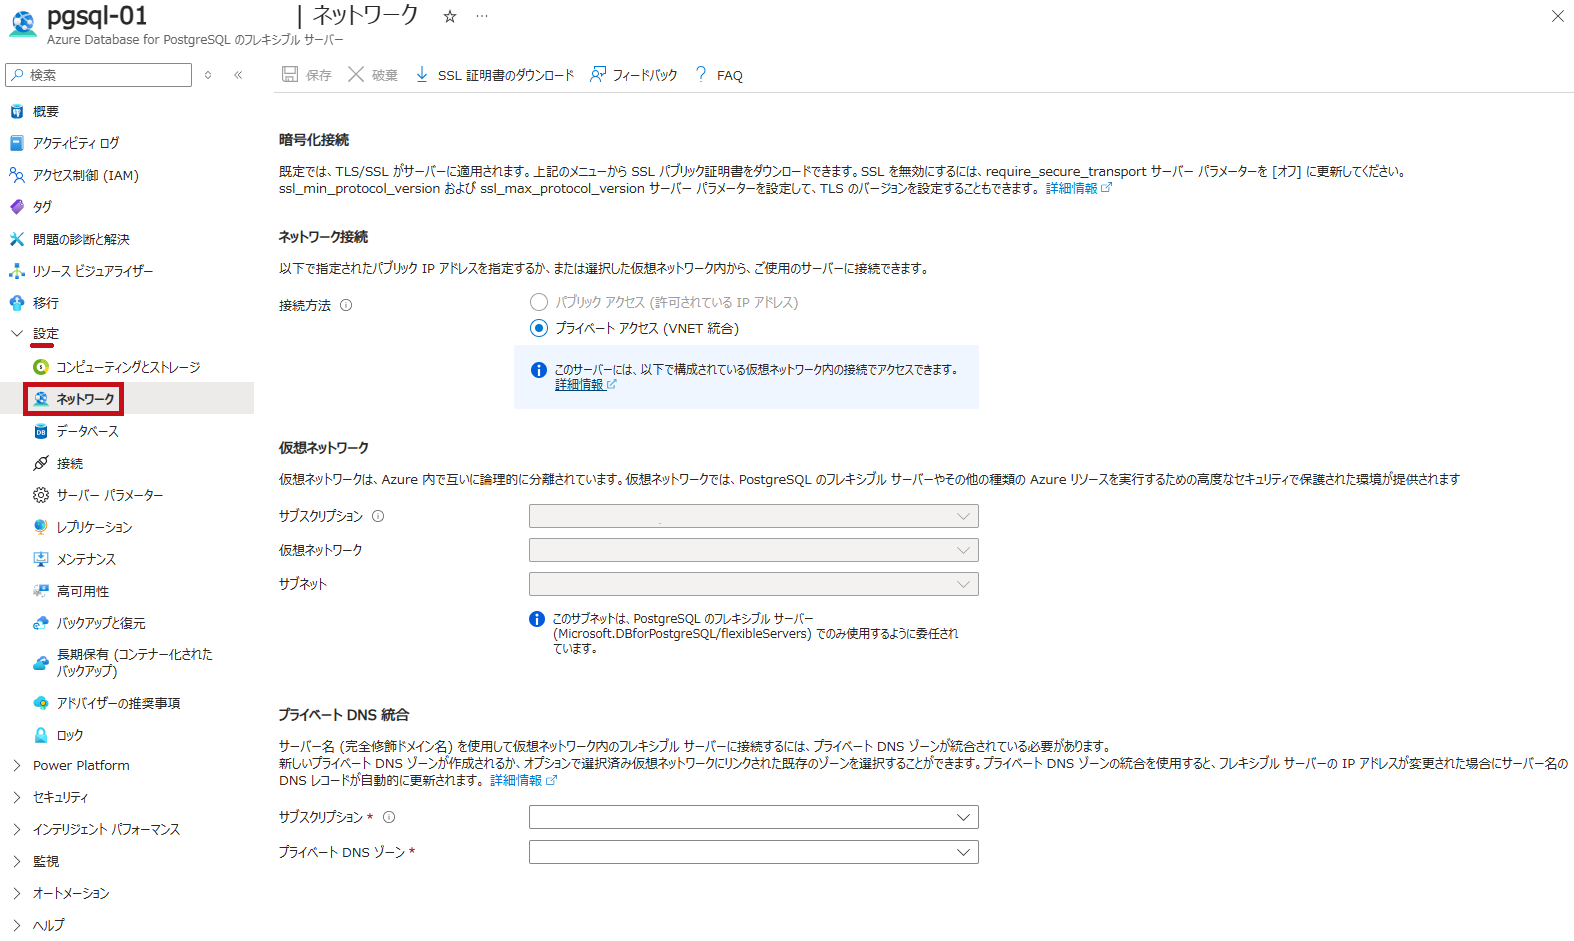Select the パブリック アクセス radio button
Image resolution: width=1574 pixels, height=941 pixels.
coord(539,302)
